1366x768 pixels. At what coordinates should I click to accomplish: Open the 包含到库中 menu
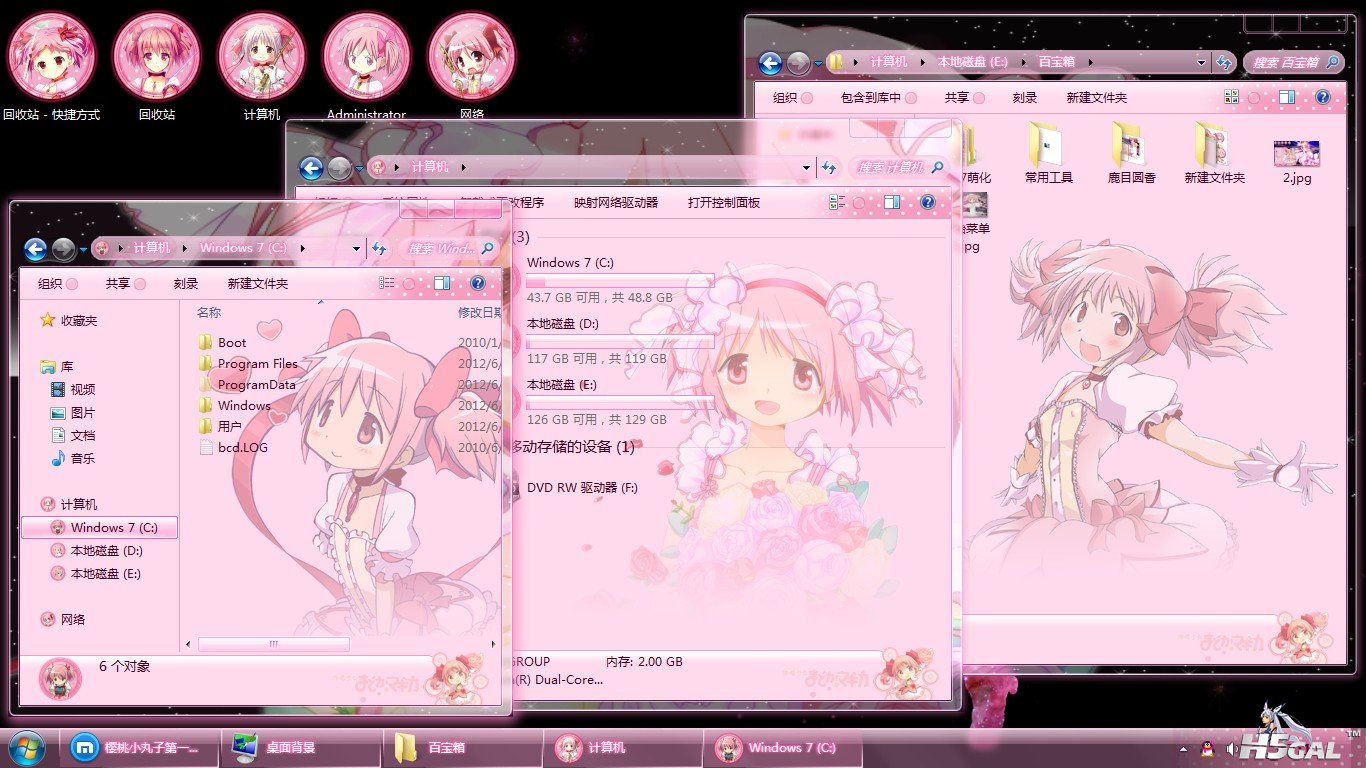[877, 98]
